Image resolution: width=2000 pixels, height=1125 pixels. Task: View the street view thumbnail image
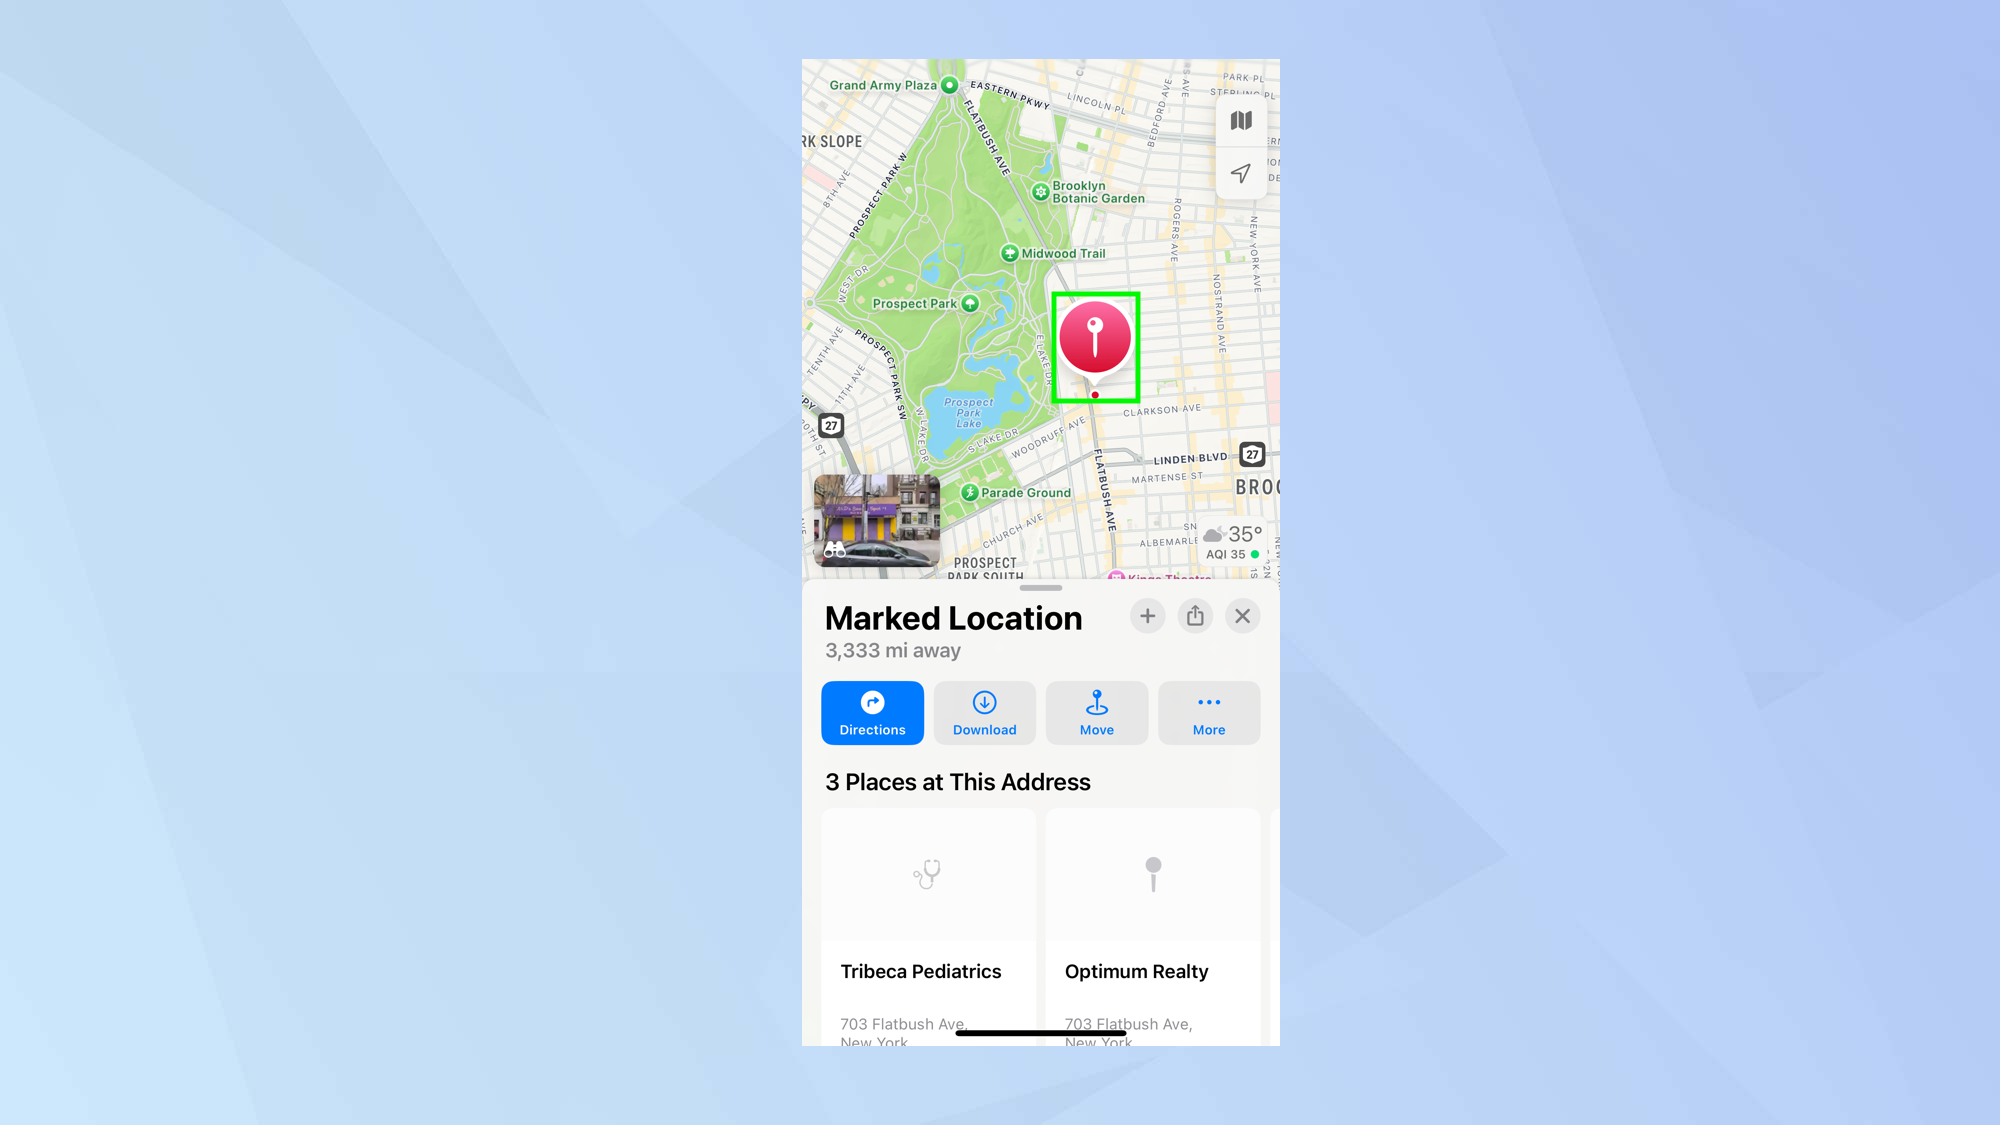click(878, 521)
